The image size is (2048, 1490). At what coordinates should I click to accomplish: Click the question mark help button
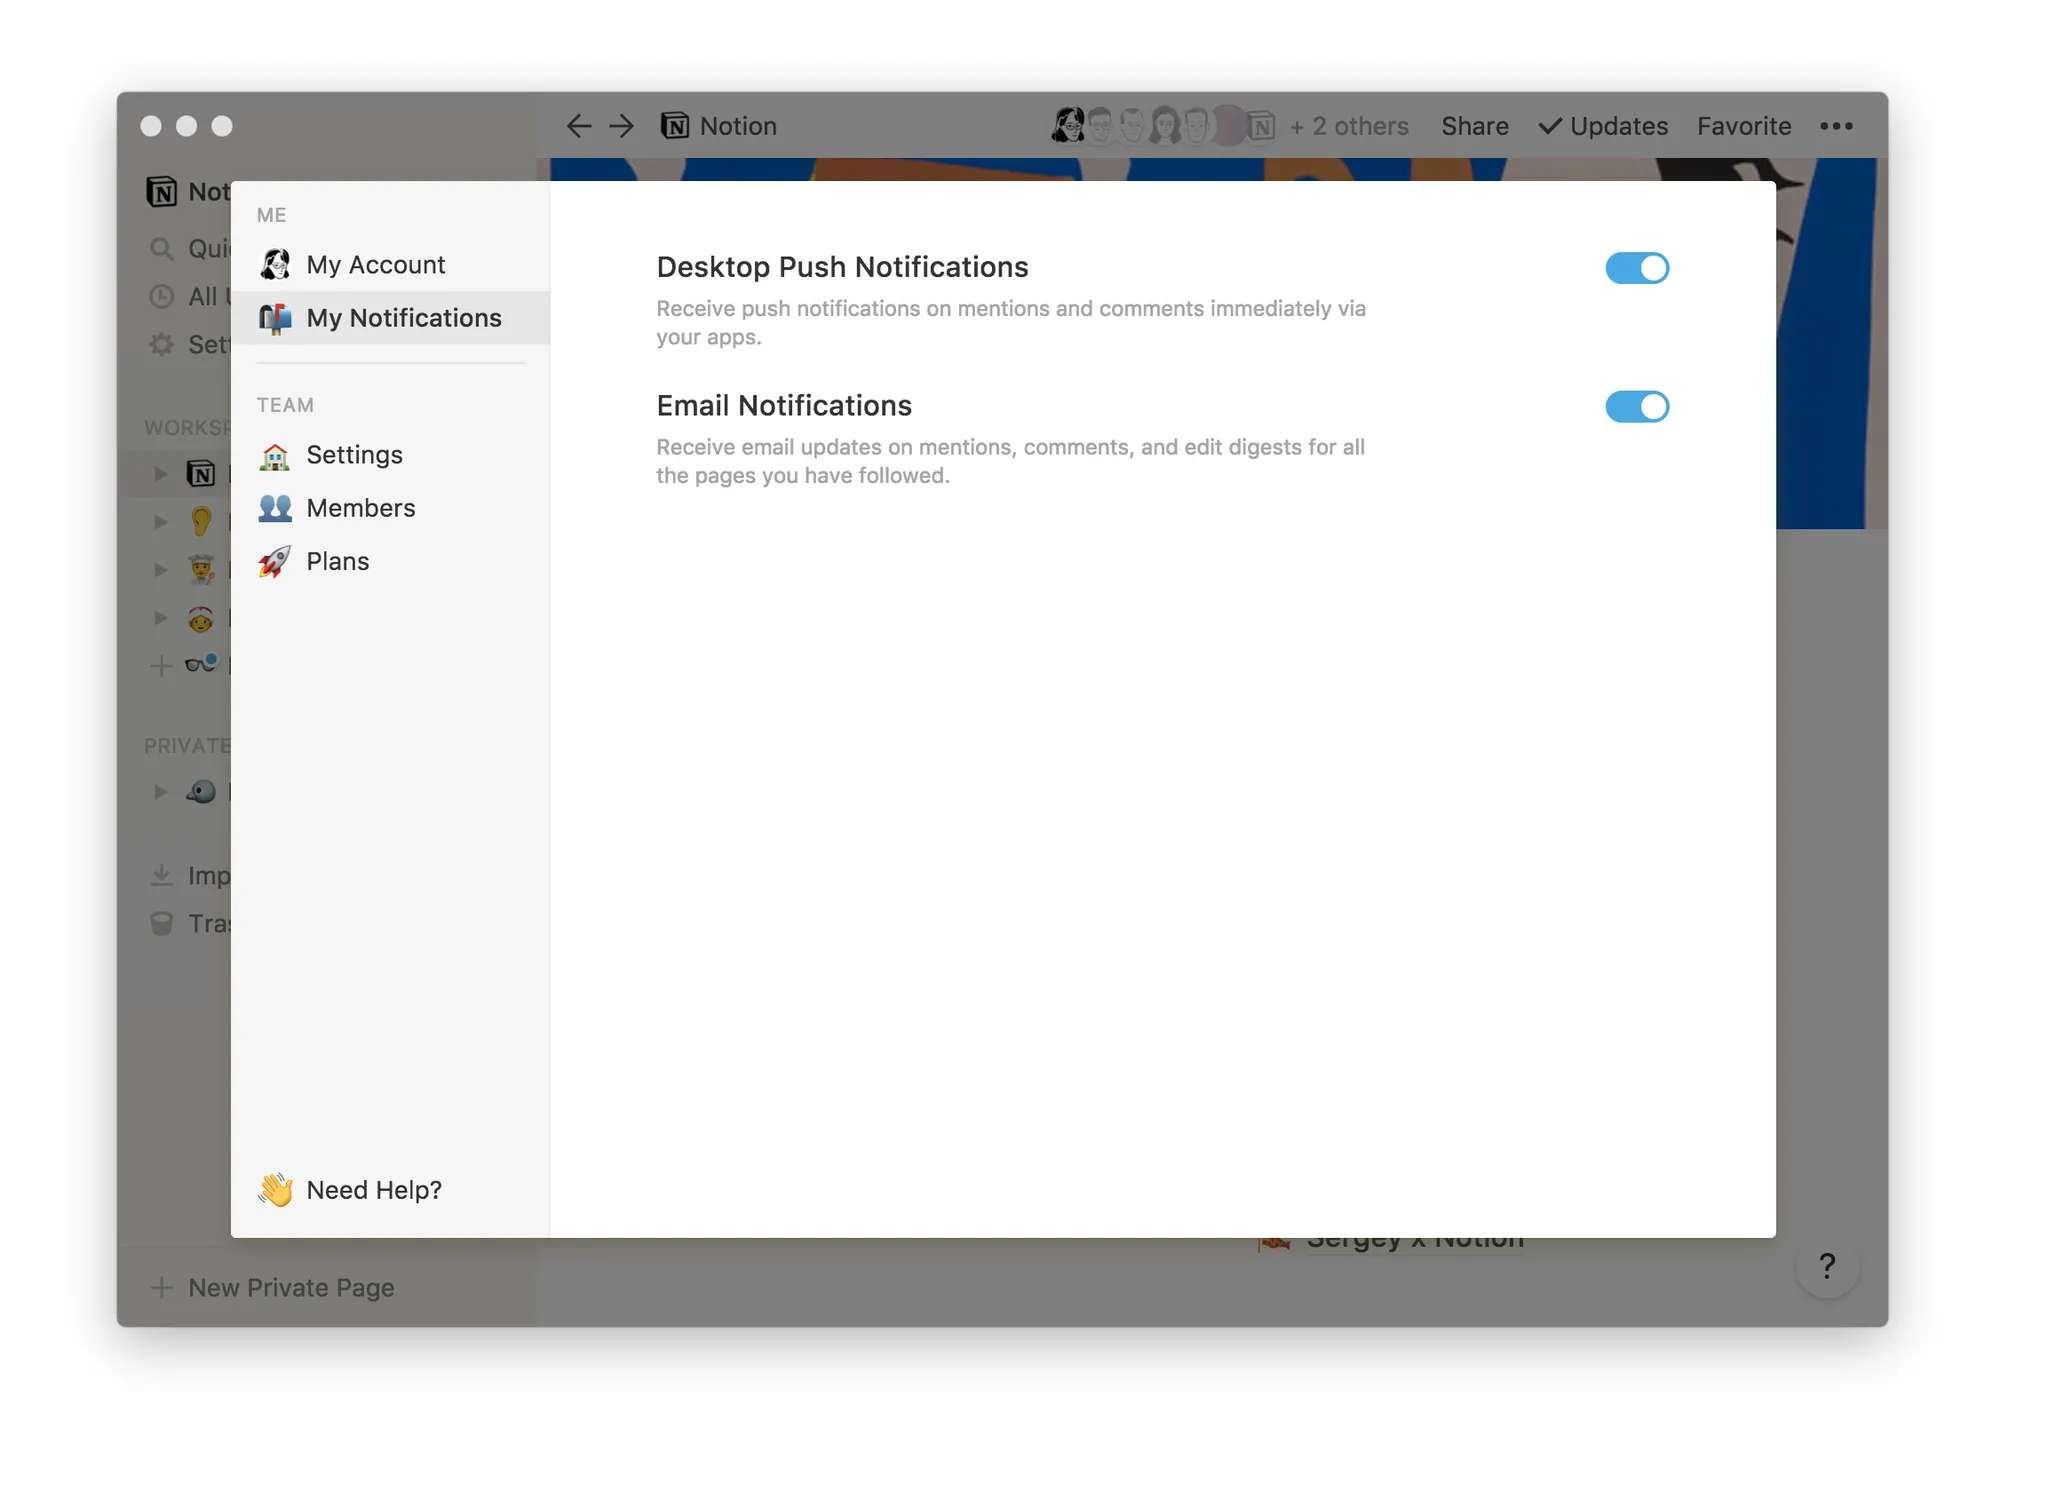pos(1827,1266)
